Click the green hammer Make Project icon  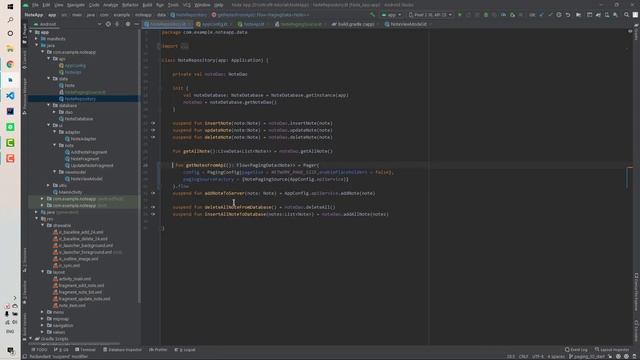(x=372, y=15)
